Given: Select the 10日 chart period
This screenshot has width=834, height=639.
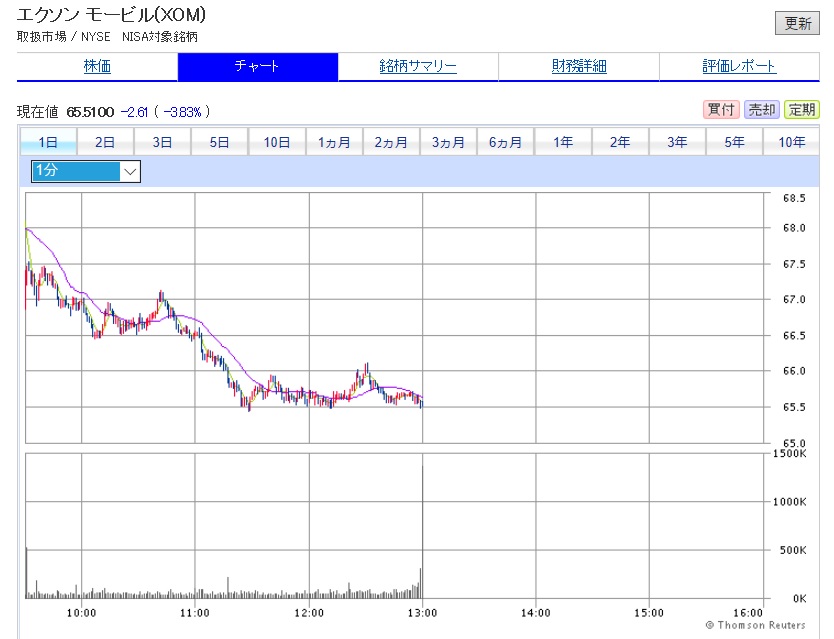Looking at the screenshot, I should (277, 142).
